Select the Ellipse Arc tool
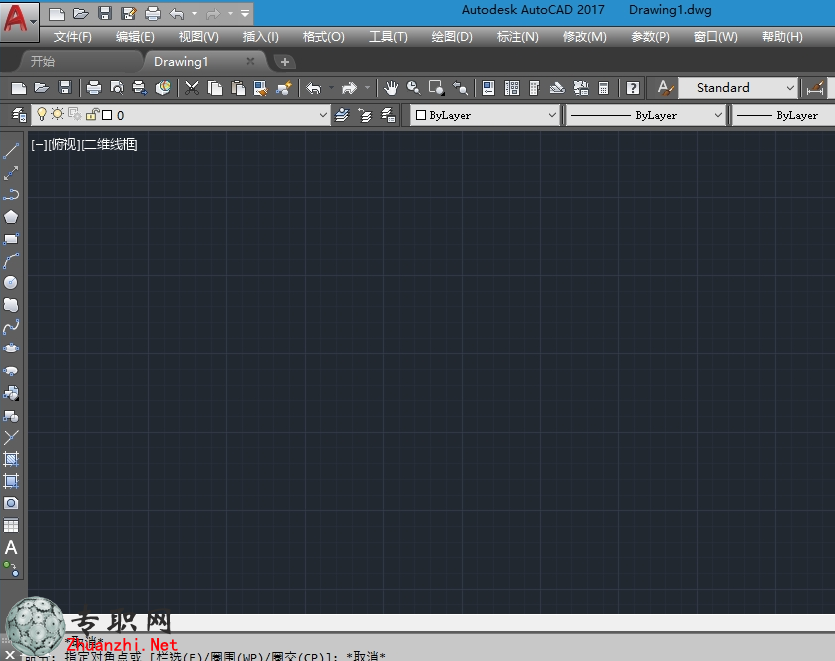Viewport: 835px width, 661px height. 11,371
